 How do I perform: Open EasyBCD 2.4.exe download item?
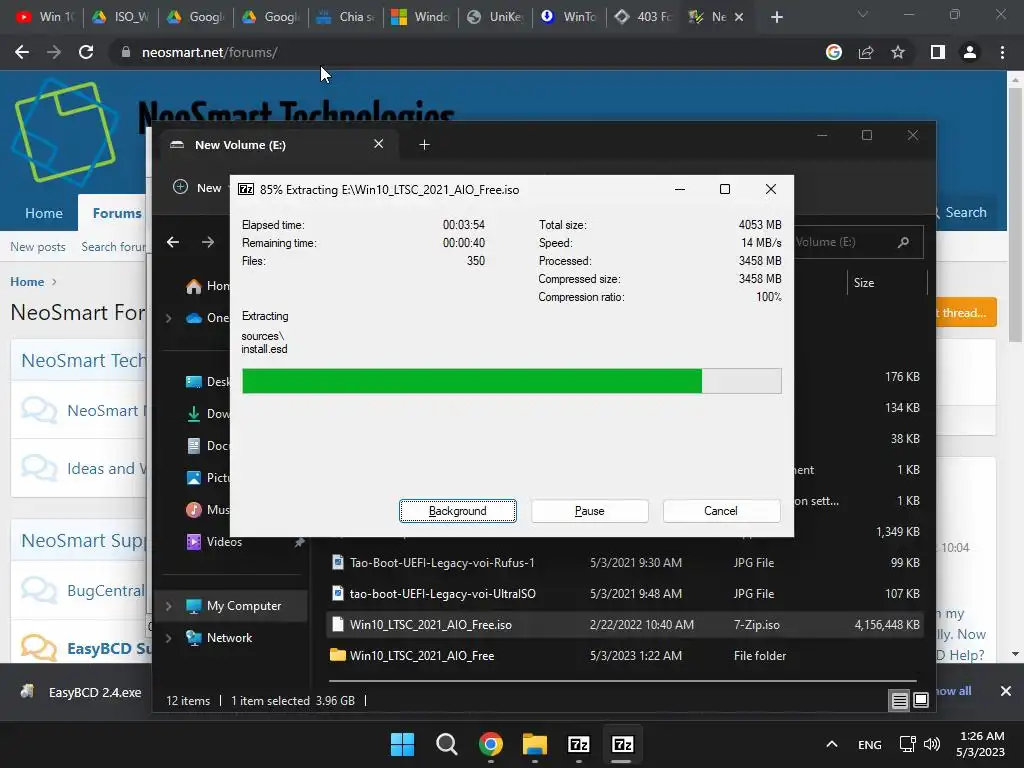click(82, 692)
